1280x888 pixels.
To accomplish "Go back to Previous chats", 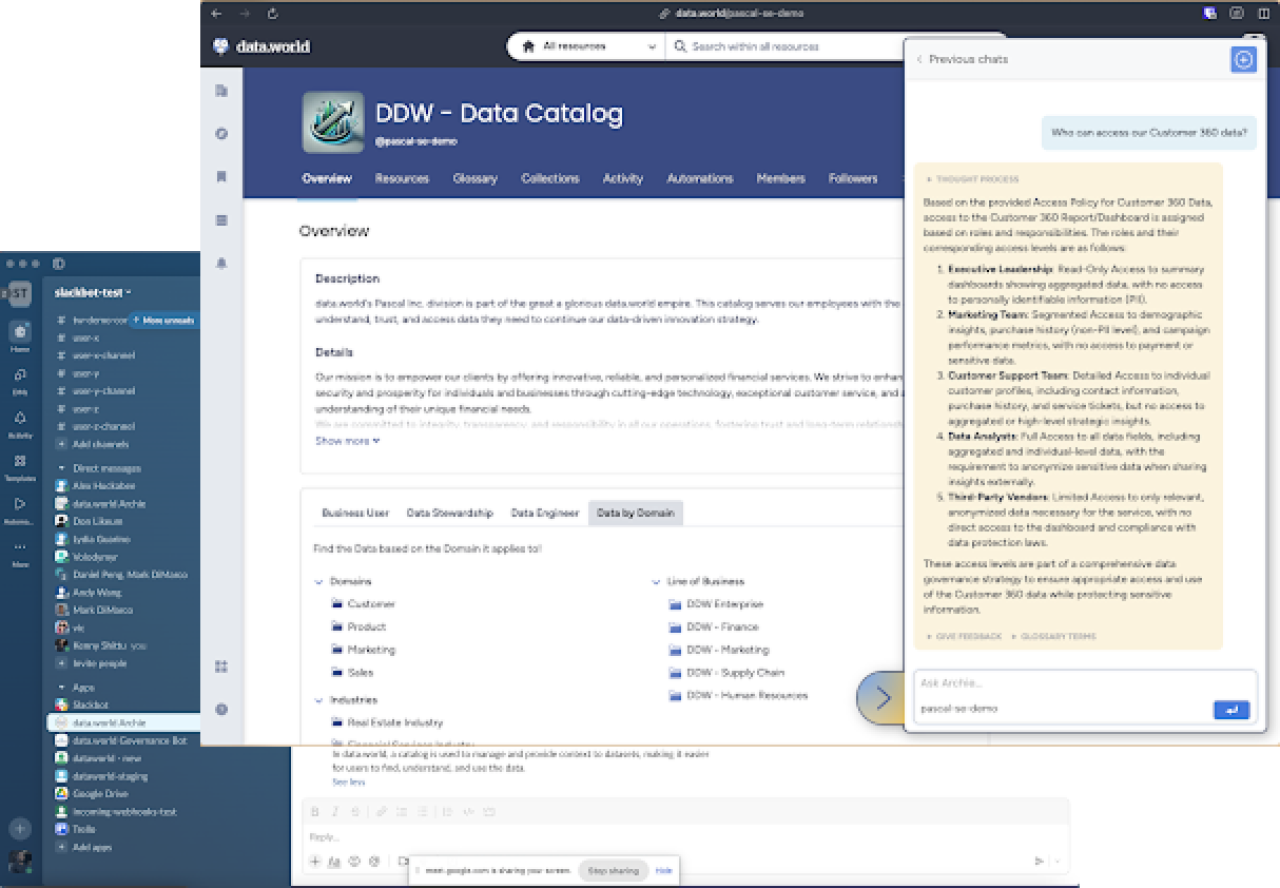I will [962, 59].
